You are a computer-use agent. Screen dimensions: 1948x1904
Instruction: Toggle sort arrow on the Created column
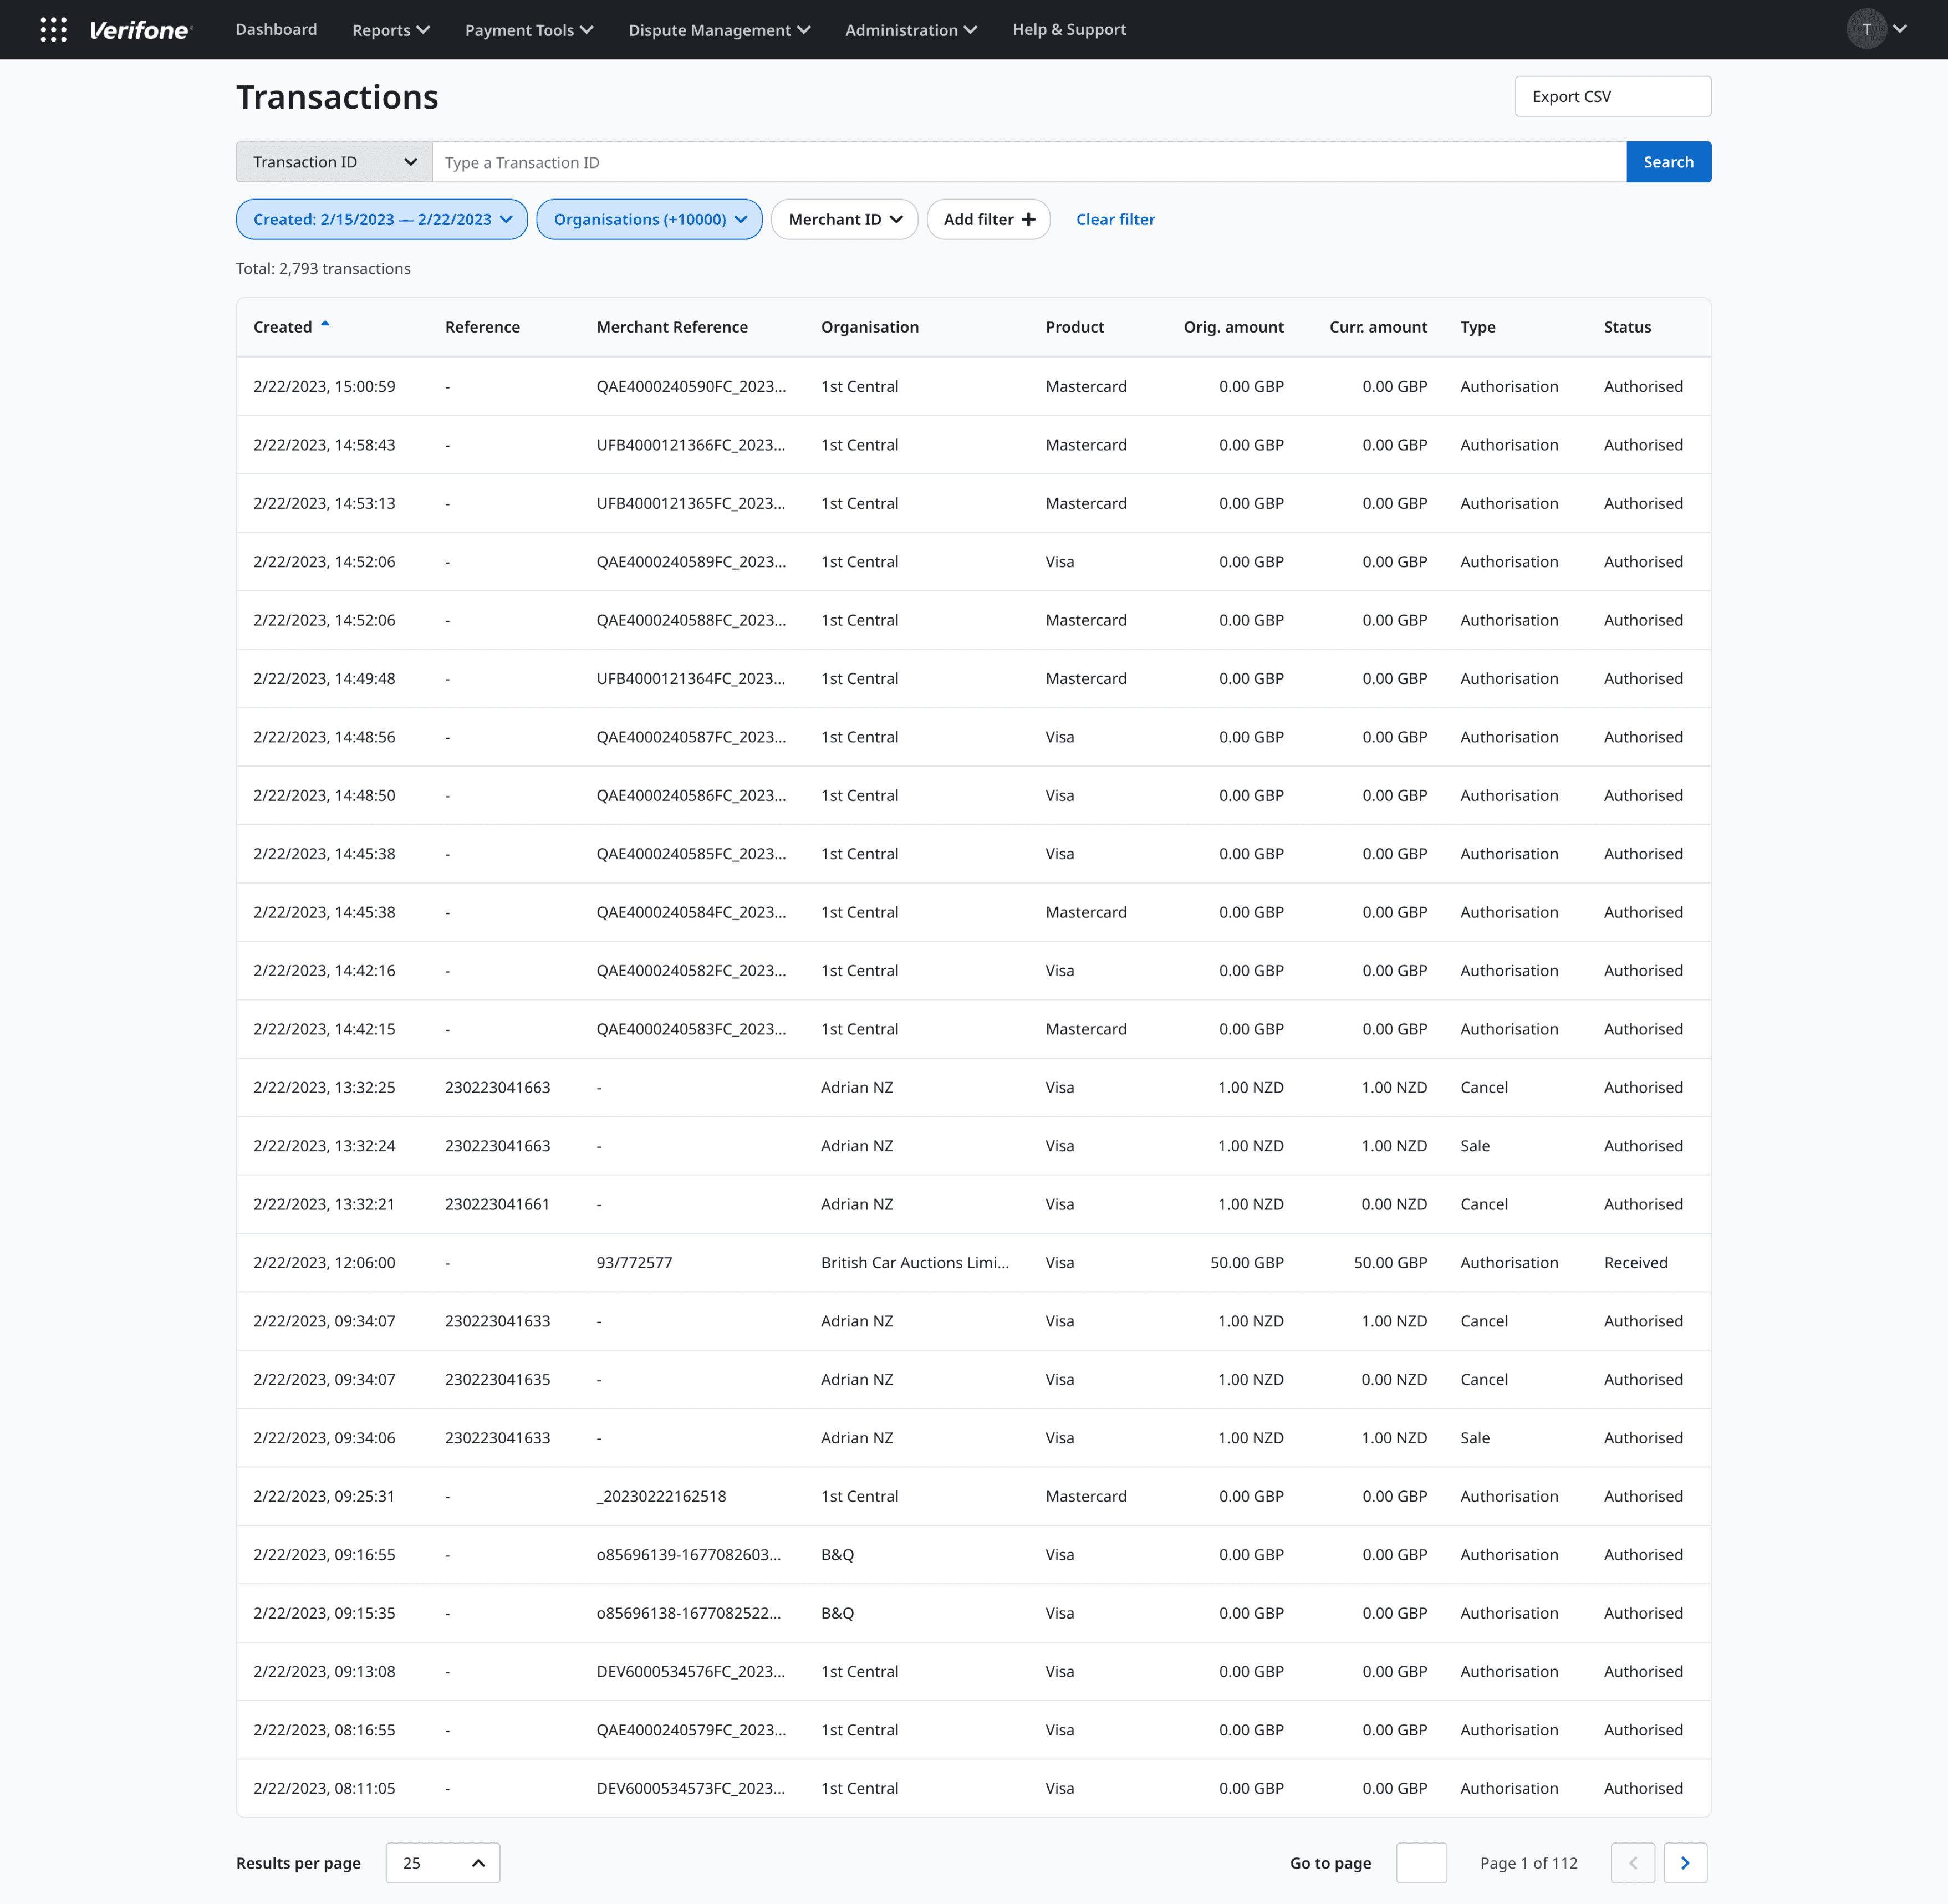click(325, 325)
